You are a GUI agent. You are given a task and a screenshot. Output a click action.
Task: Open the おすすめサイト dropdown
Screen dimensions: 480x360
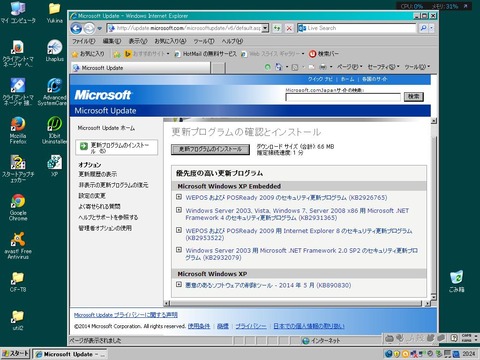[147, 54]
